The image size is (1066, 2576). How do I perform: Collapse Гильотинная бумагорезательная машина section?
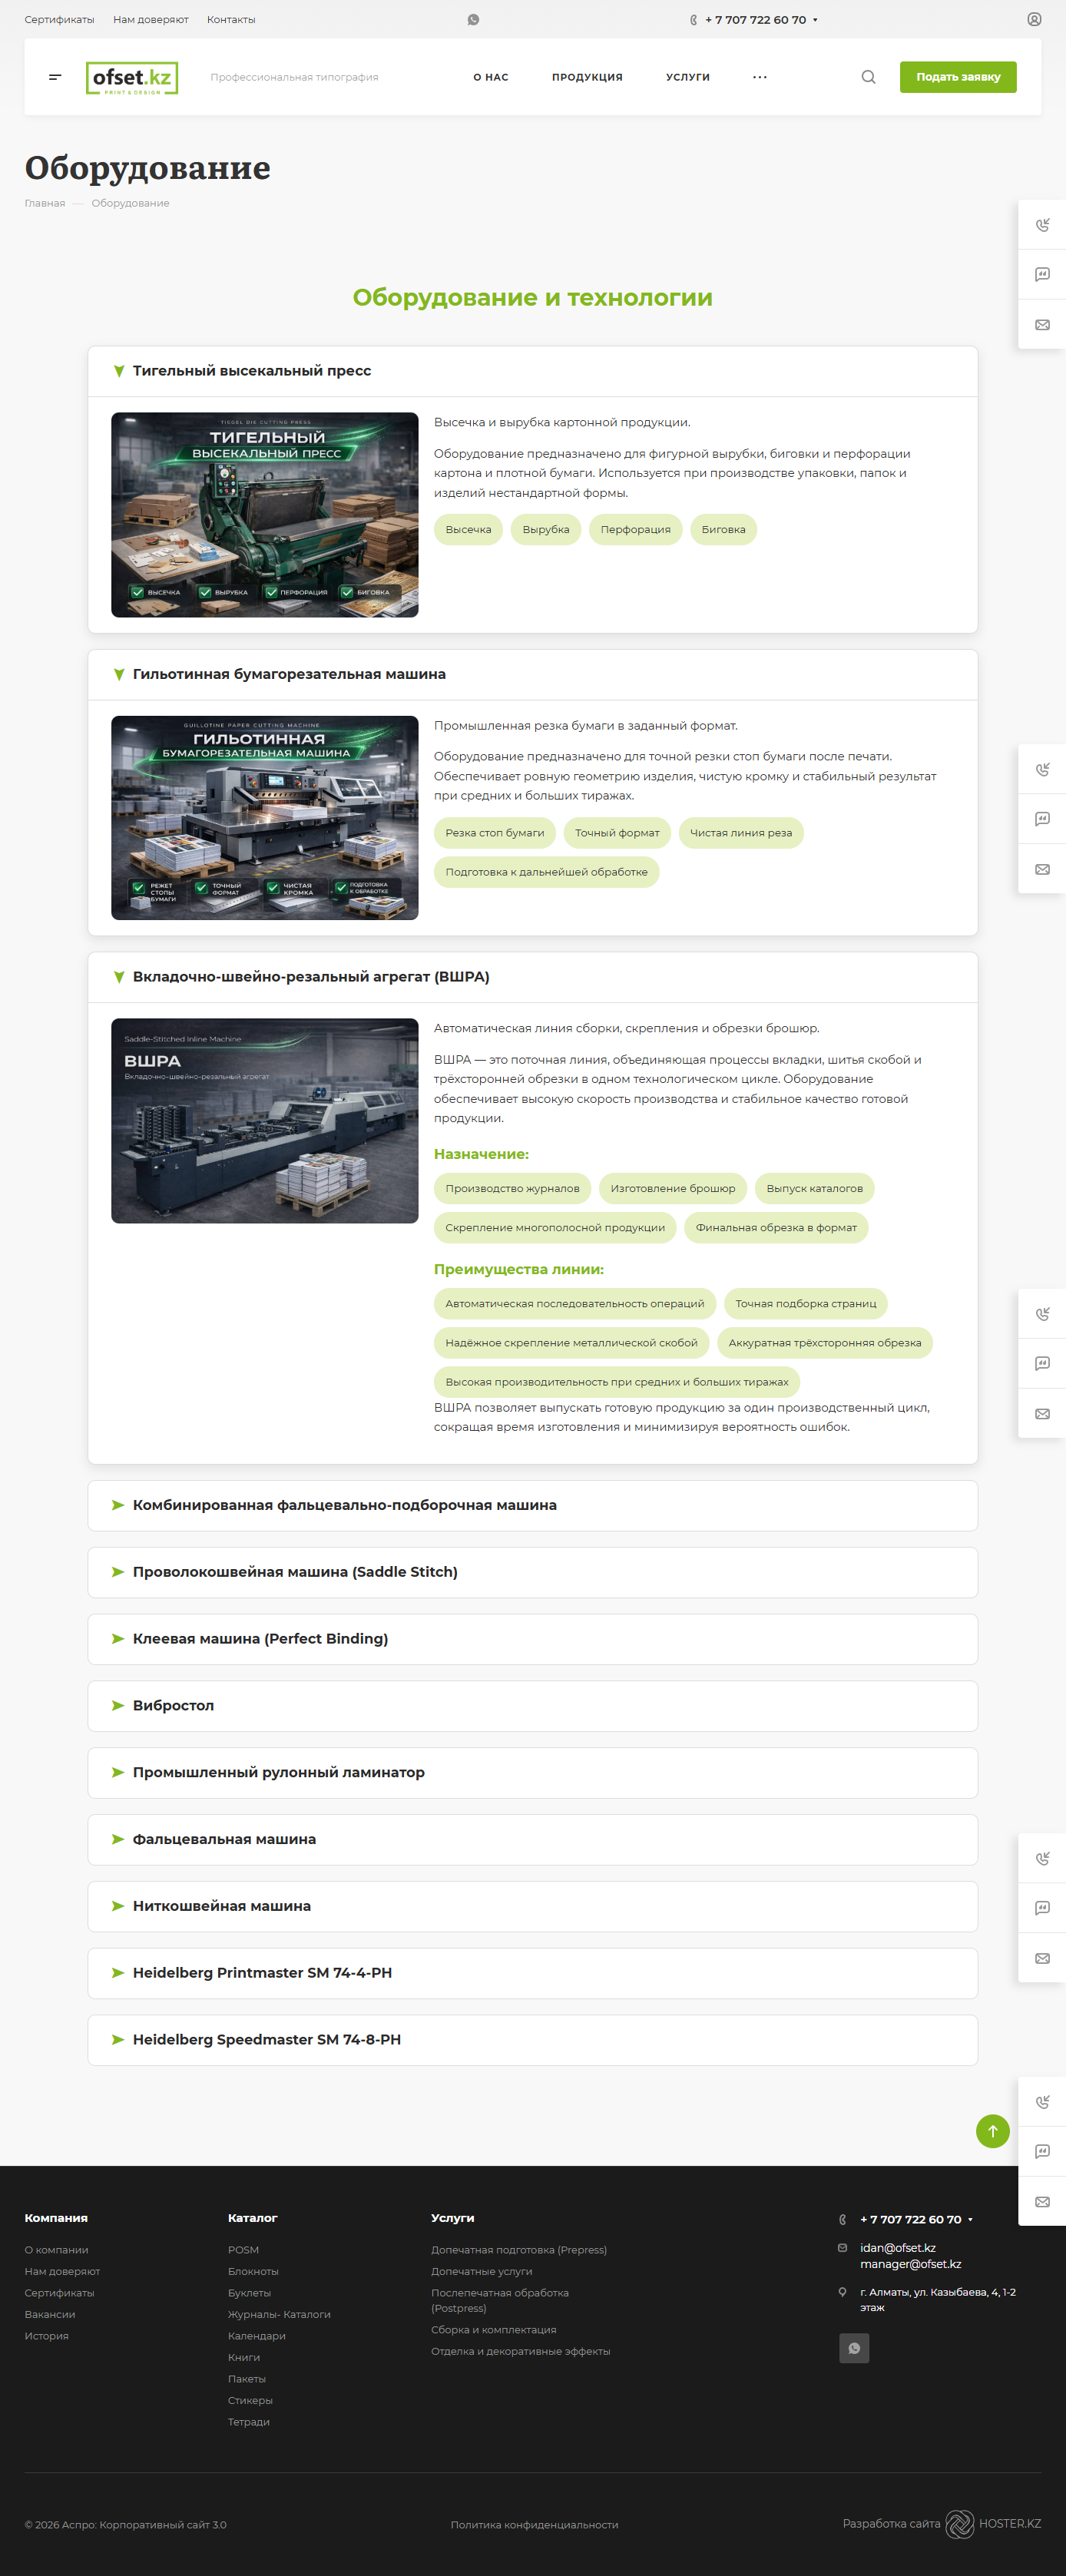pyautogui.click(x=533, y=675)
